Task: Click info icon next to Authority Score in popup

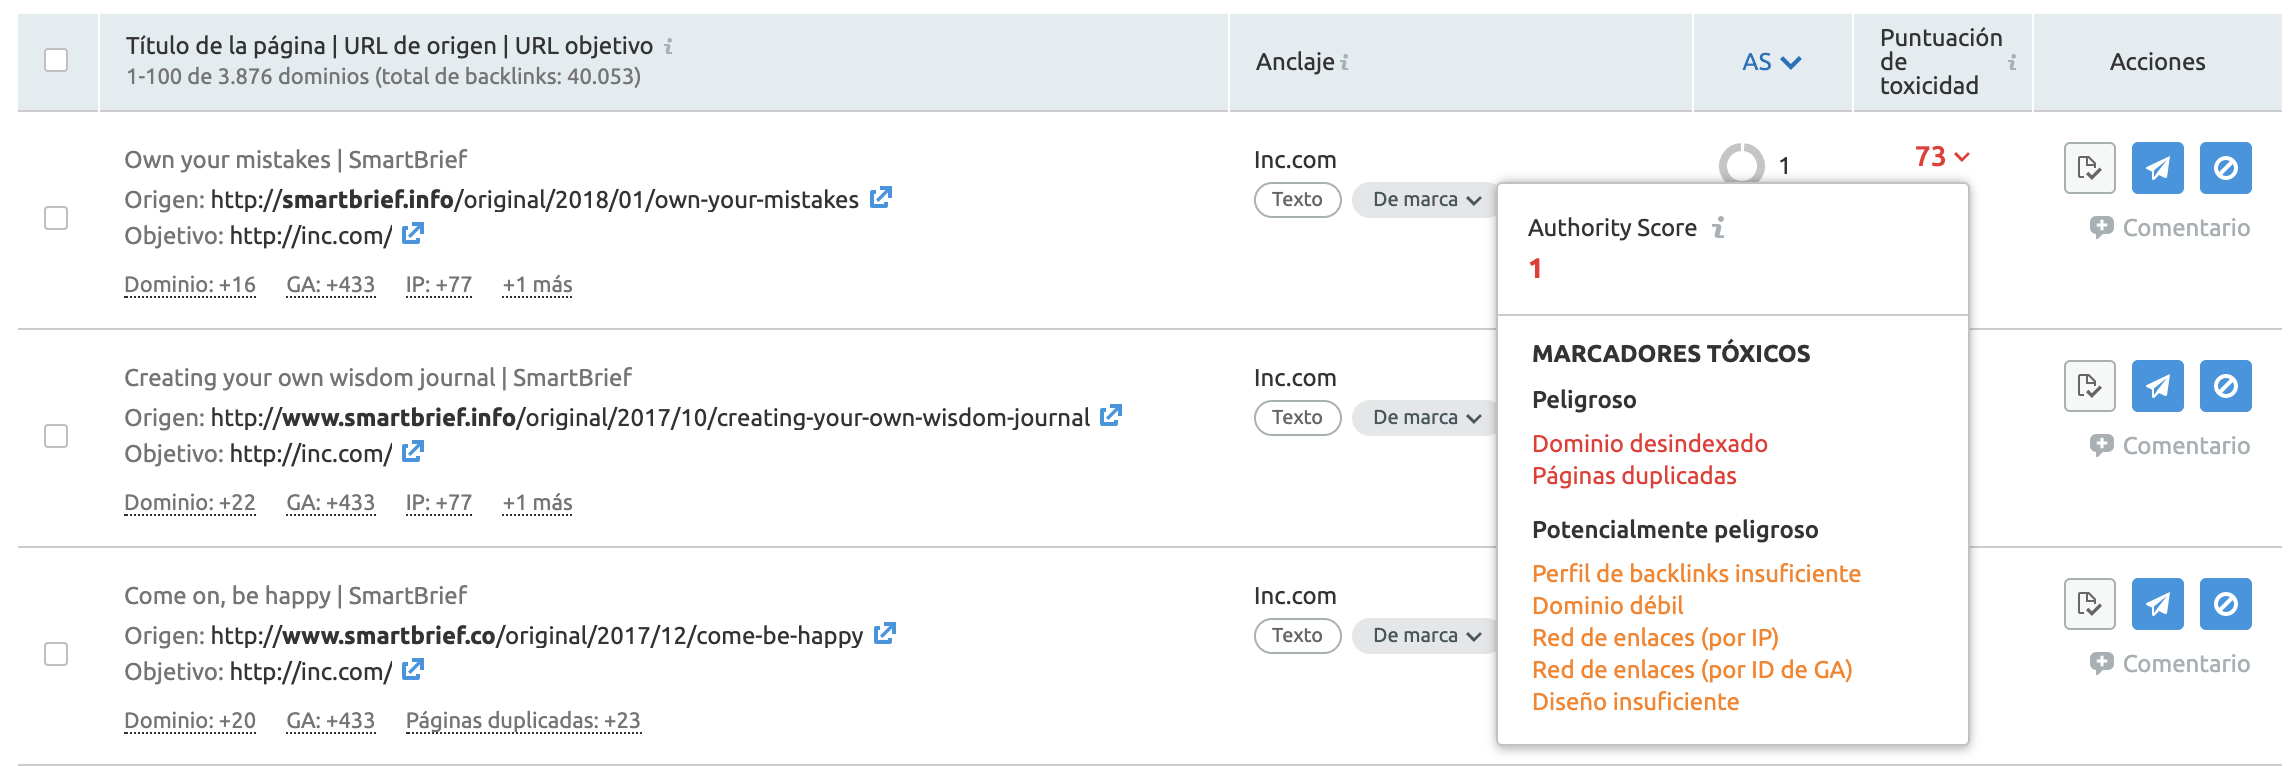Action: [1718, 228]
